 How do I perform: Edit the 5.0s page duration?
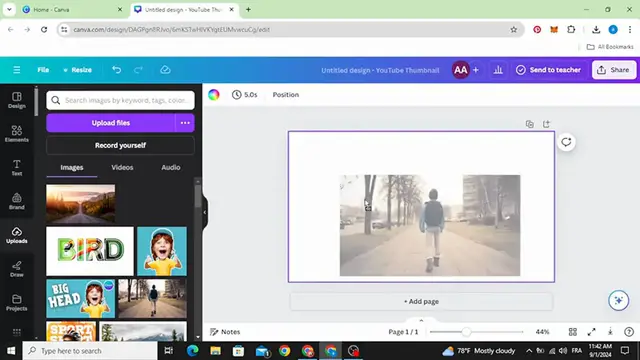pos(244,95)
